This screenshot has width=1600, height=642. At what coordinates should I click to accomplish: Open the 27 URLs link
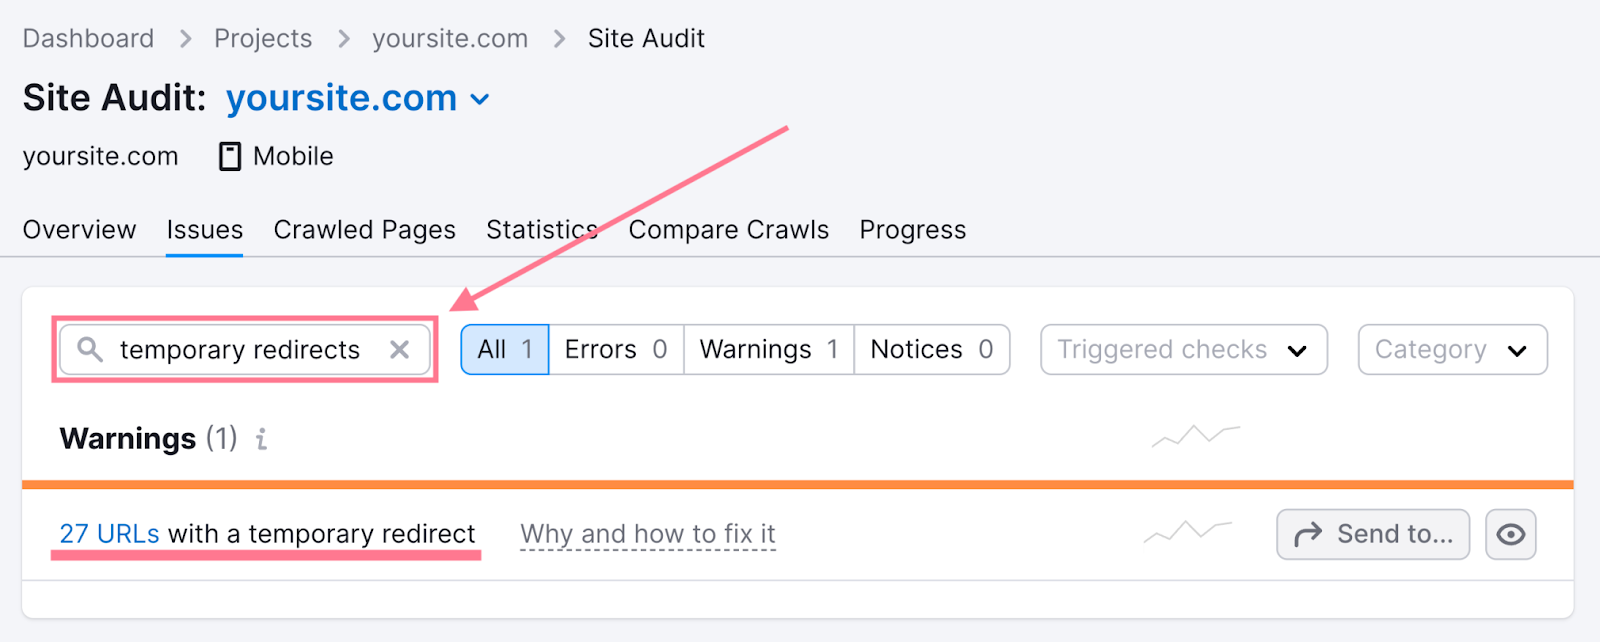pos(110,533)
